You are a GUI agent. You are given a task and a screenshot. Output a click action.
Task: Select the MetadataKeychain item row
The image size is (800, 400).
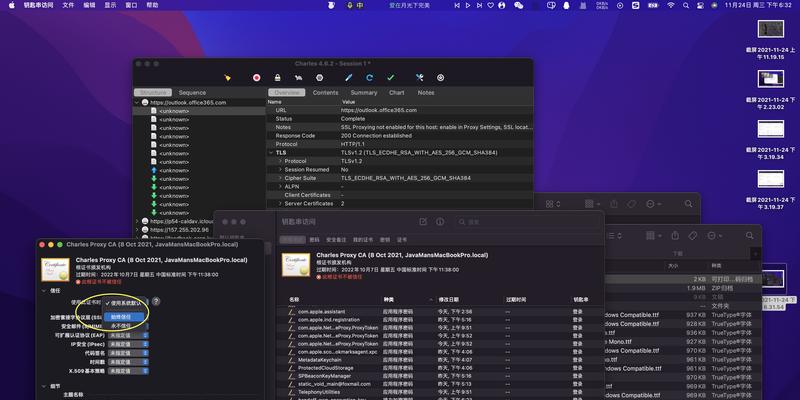click(440, 360)
